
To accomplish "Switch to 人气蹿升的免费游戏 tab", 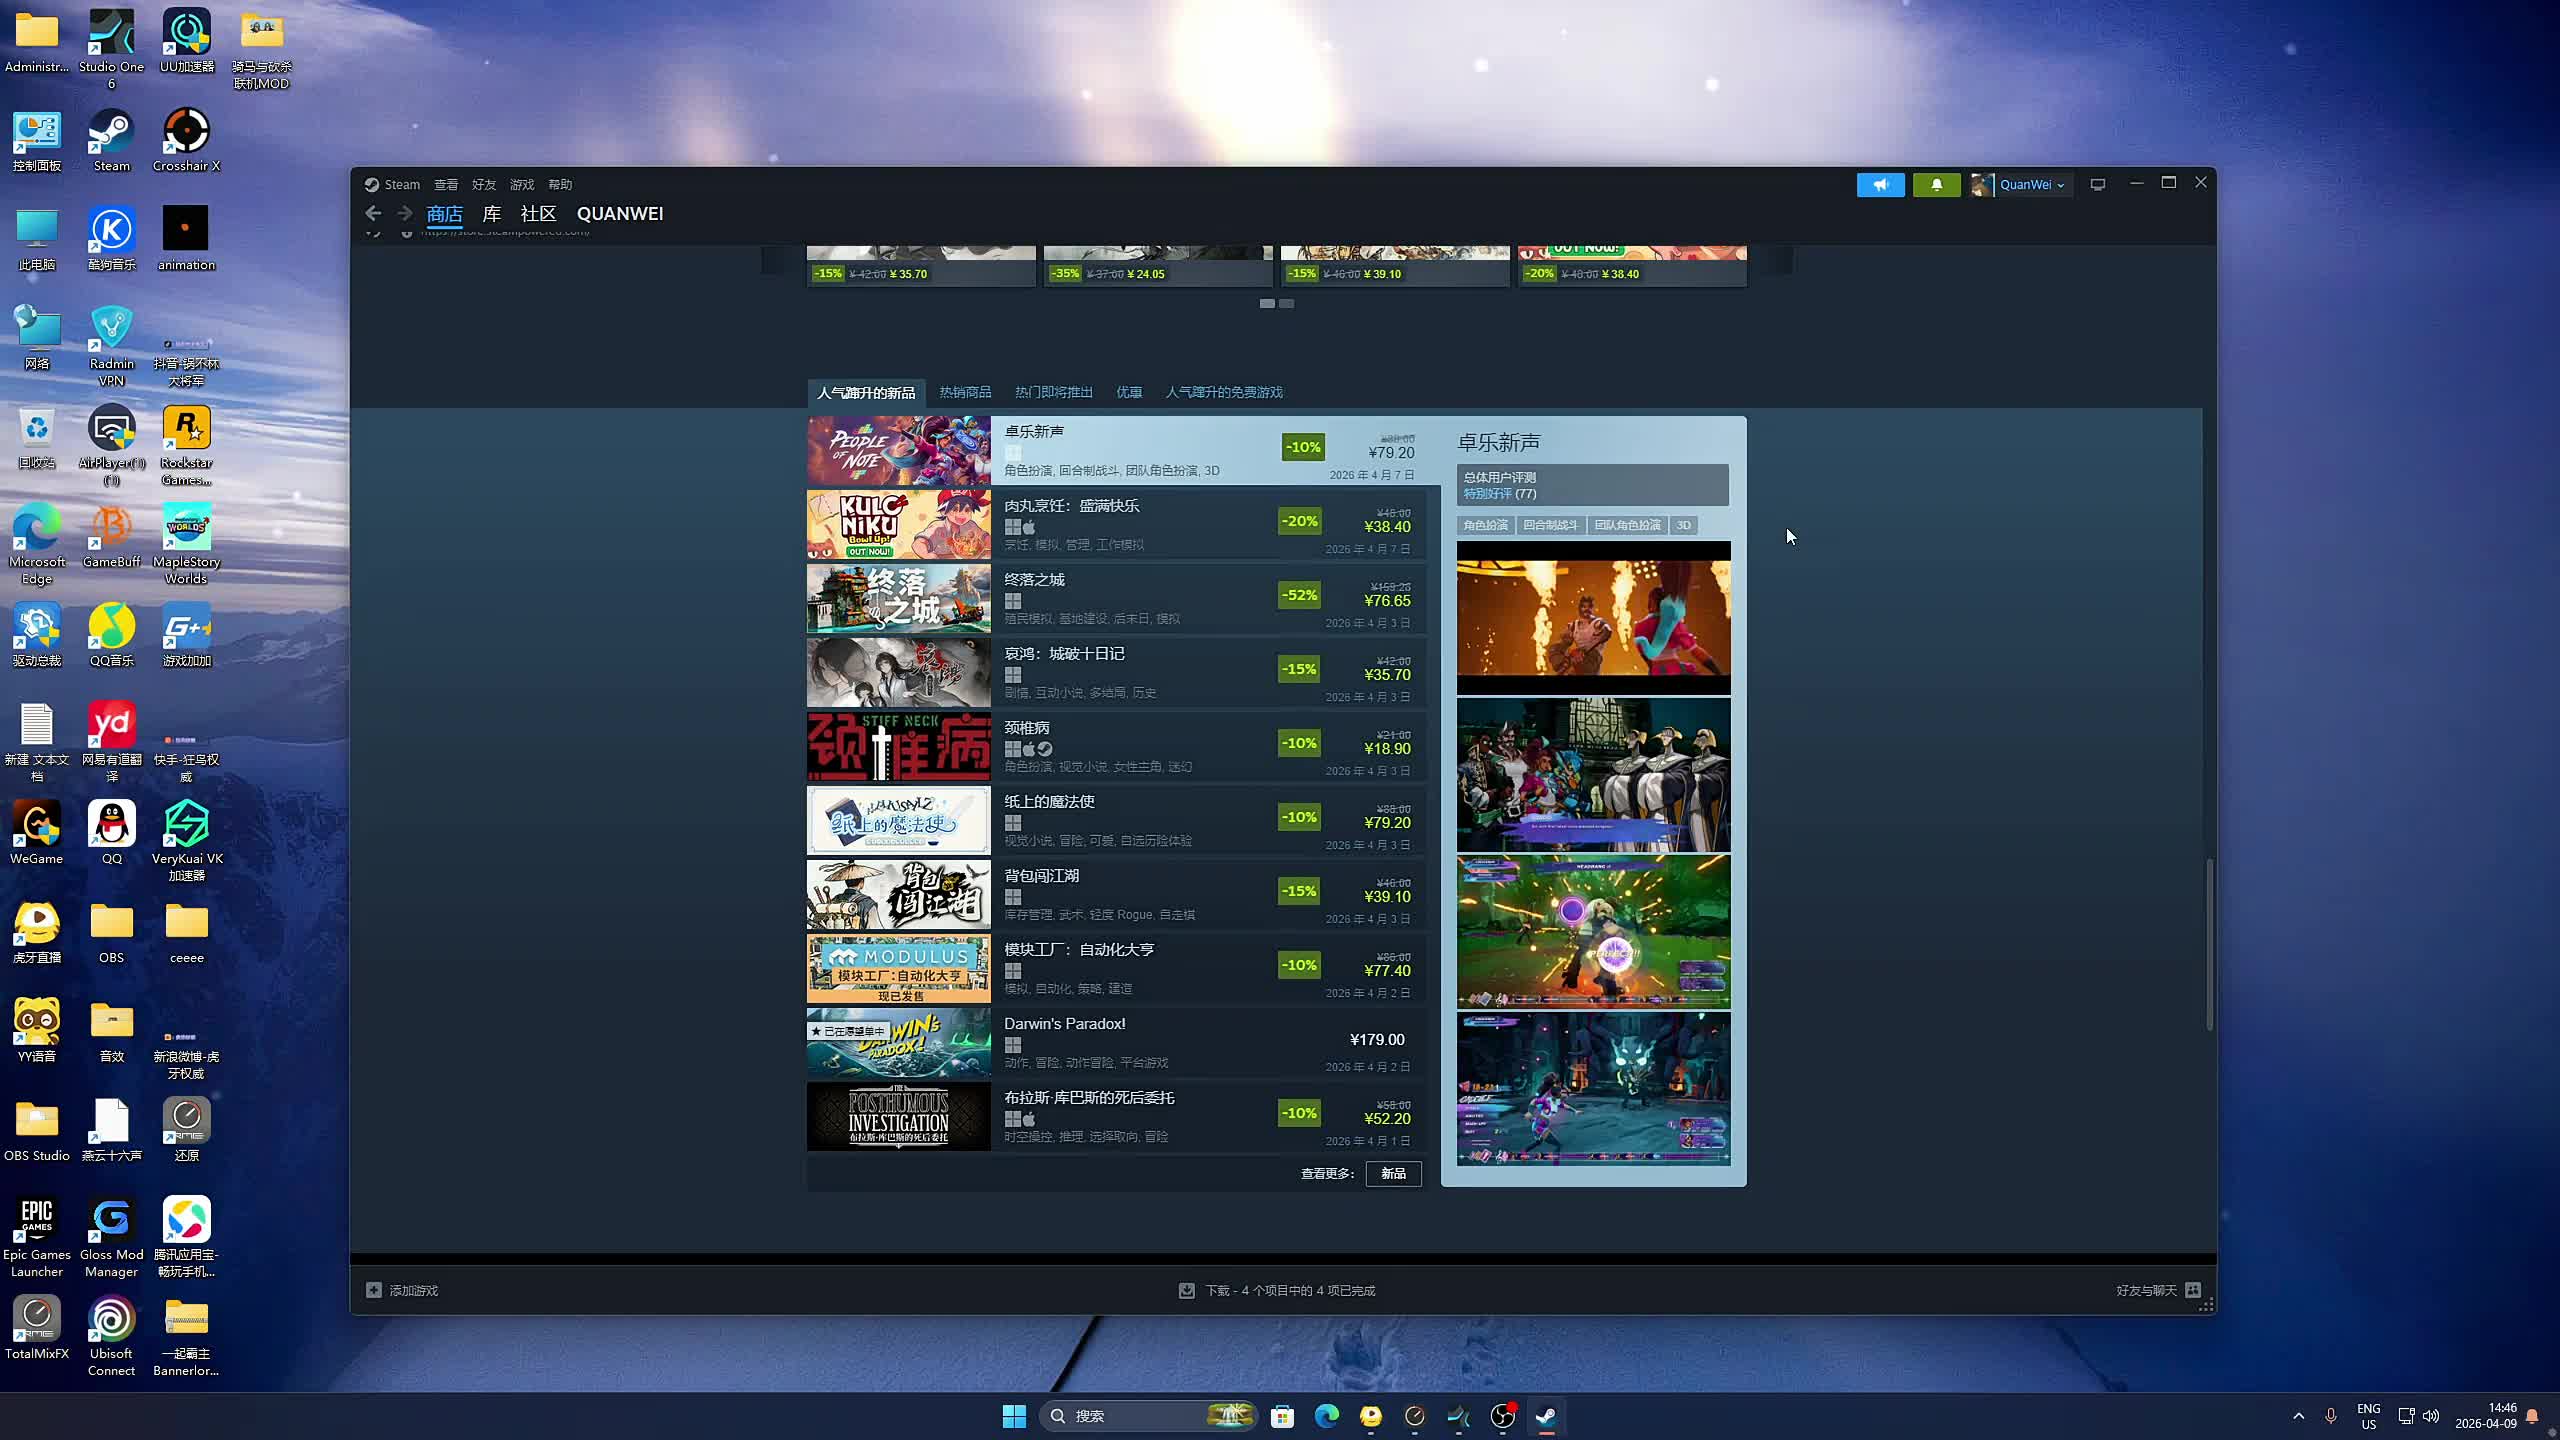I will point(1223,392).
